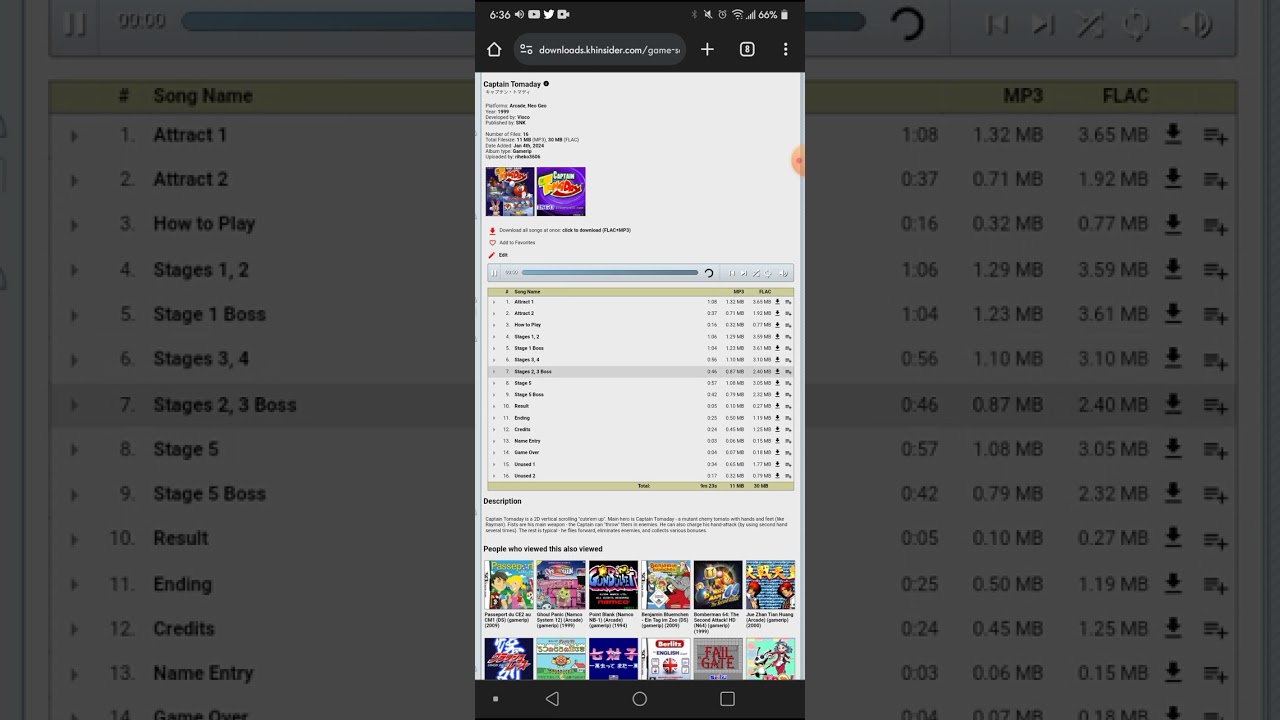Viewport: 1280px width, 720px height.
Task: Add Stages 3, 4 to playlist
Action: pyautogui.click(x=788, y=360)
